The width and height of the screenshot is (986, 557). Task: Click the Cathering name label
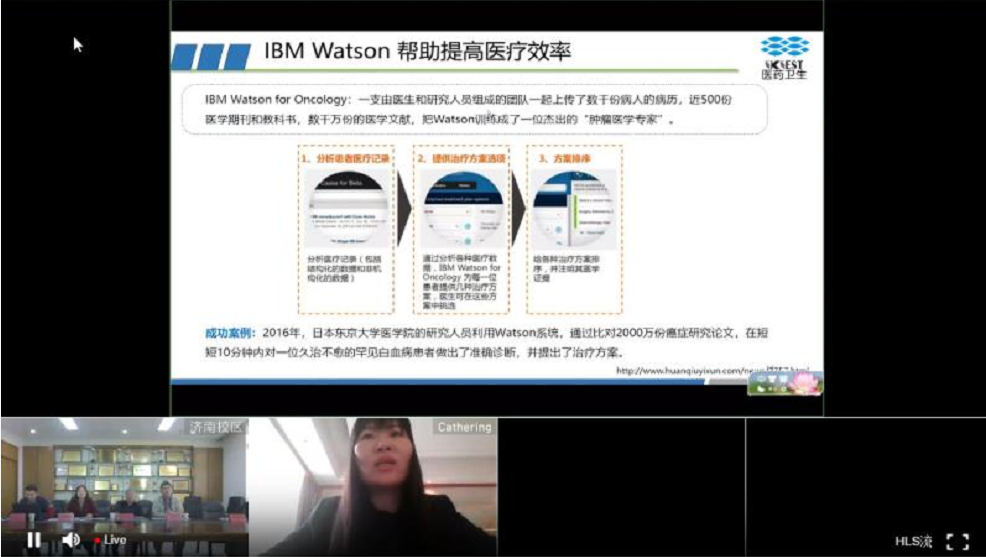pos(464,427)
